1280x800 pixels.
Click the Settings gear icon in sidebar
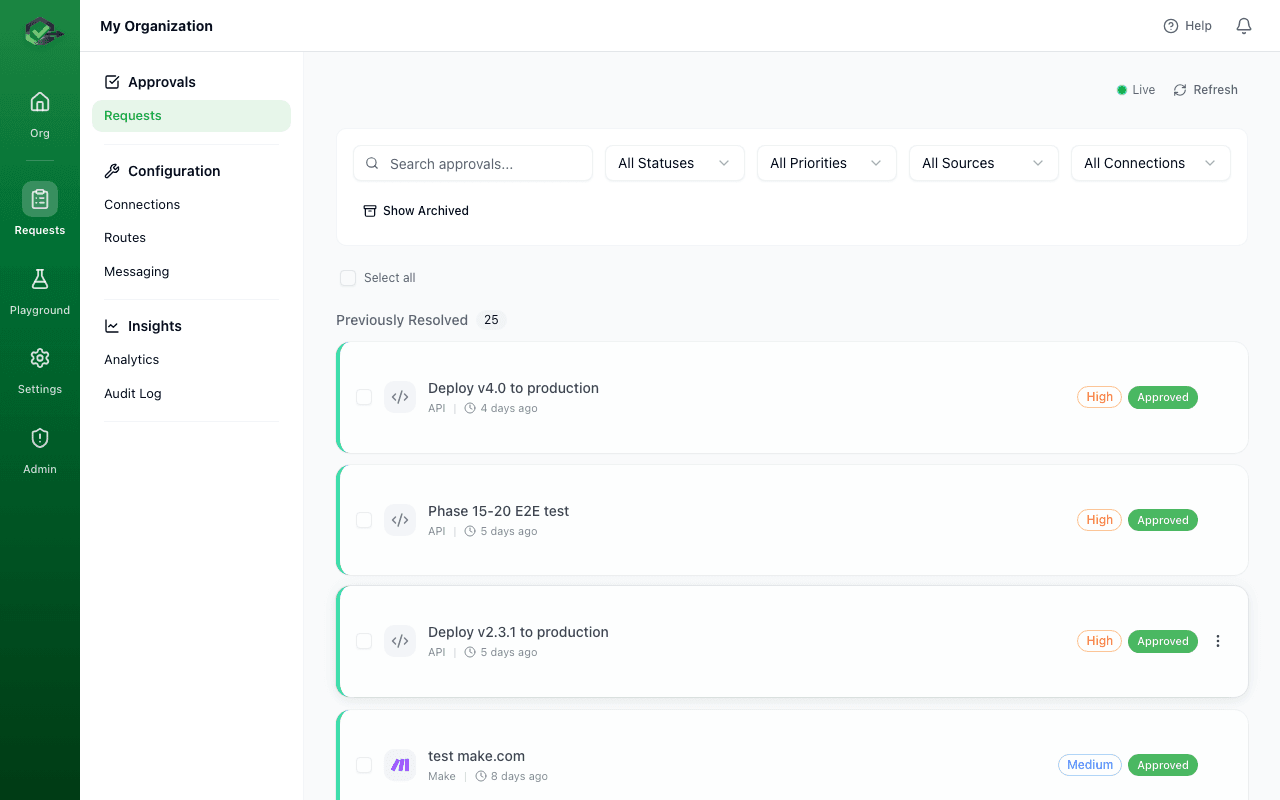pyautogui.click(x=39, y=358)
